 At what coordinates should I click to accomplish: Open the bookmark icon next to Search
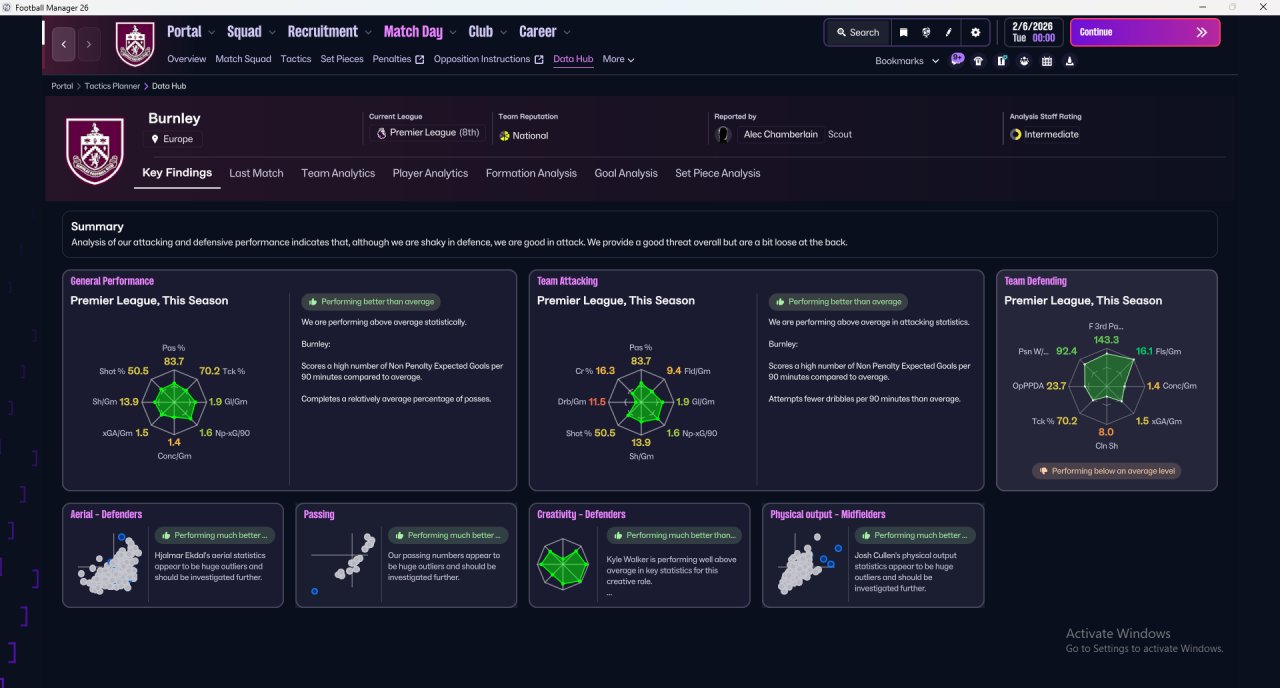coord(903,32)
